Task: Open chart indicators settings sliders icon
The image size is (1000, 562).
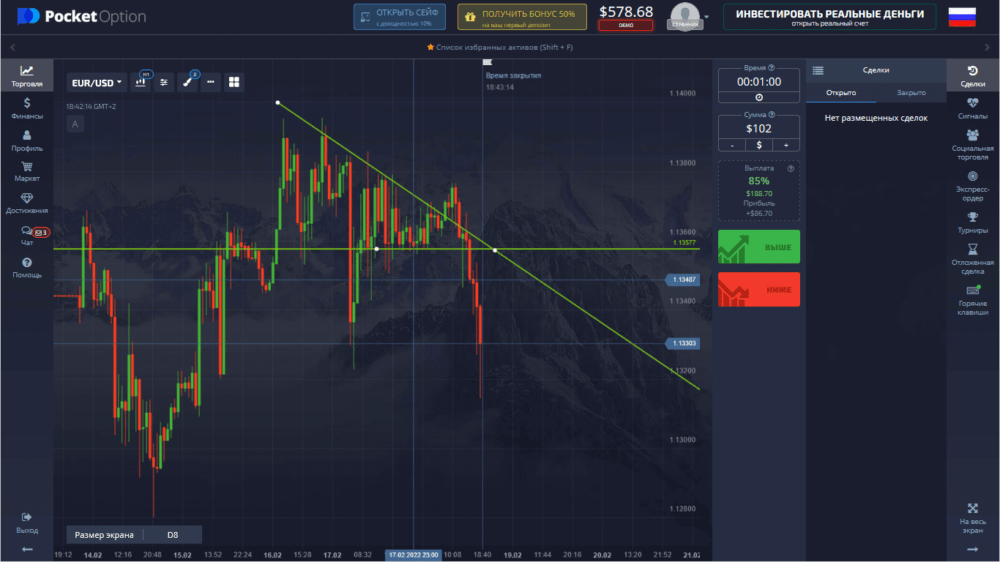Action: tap(164, 83)
